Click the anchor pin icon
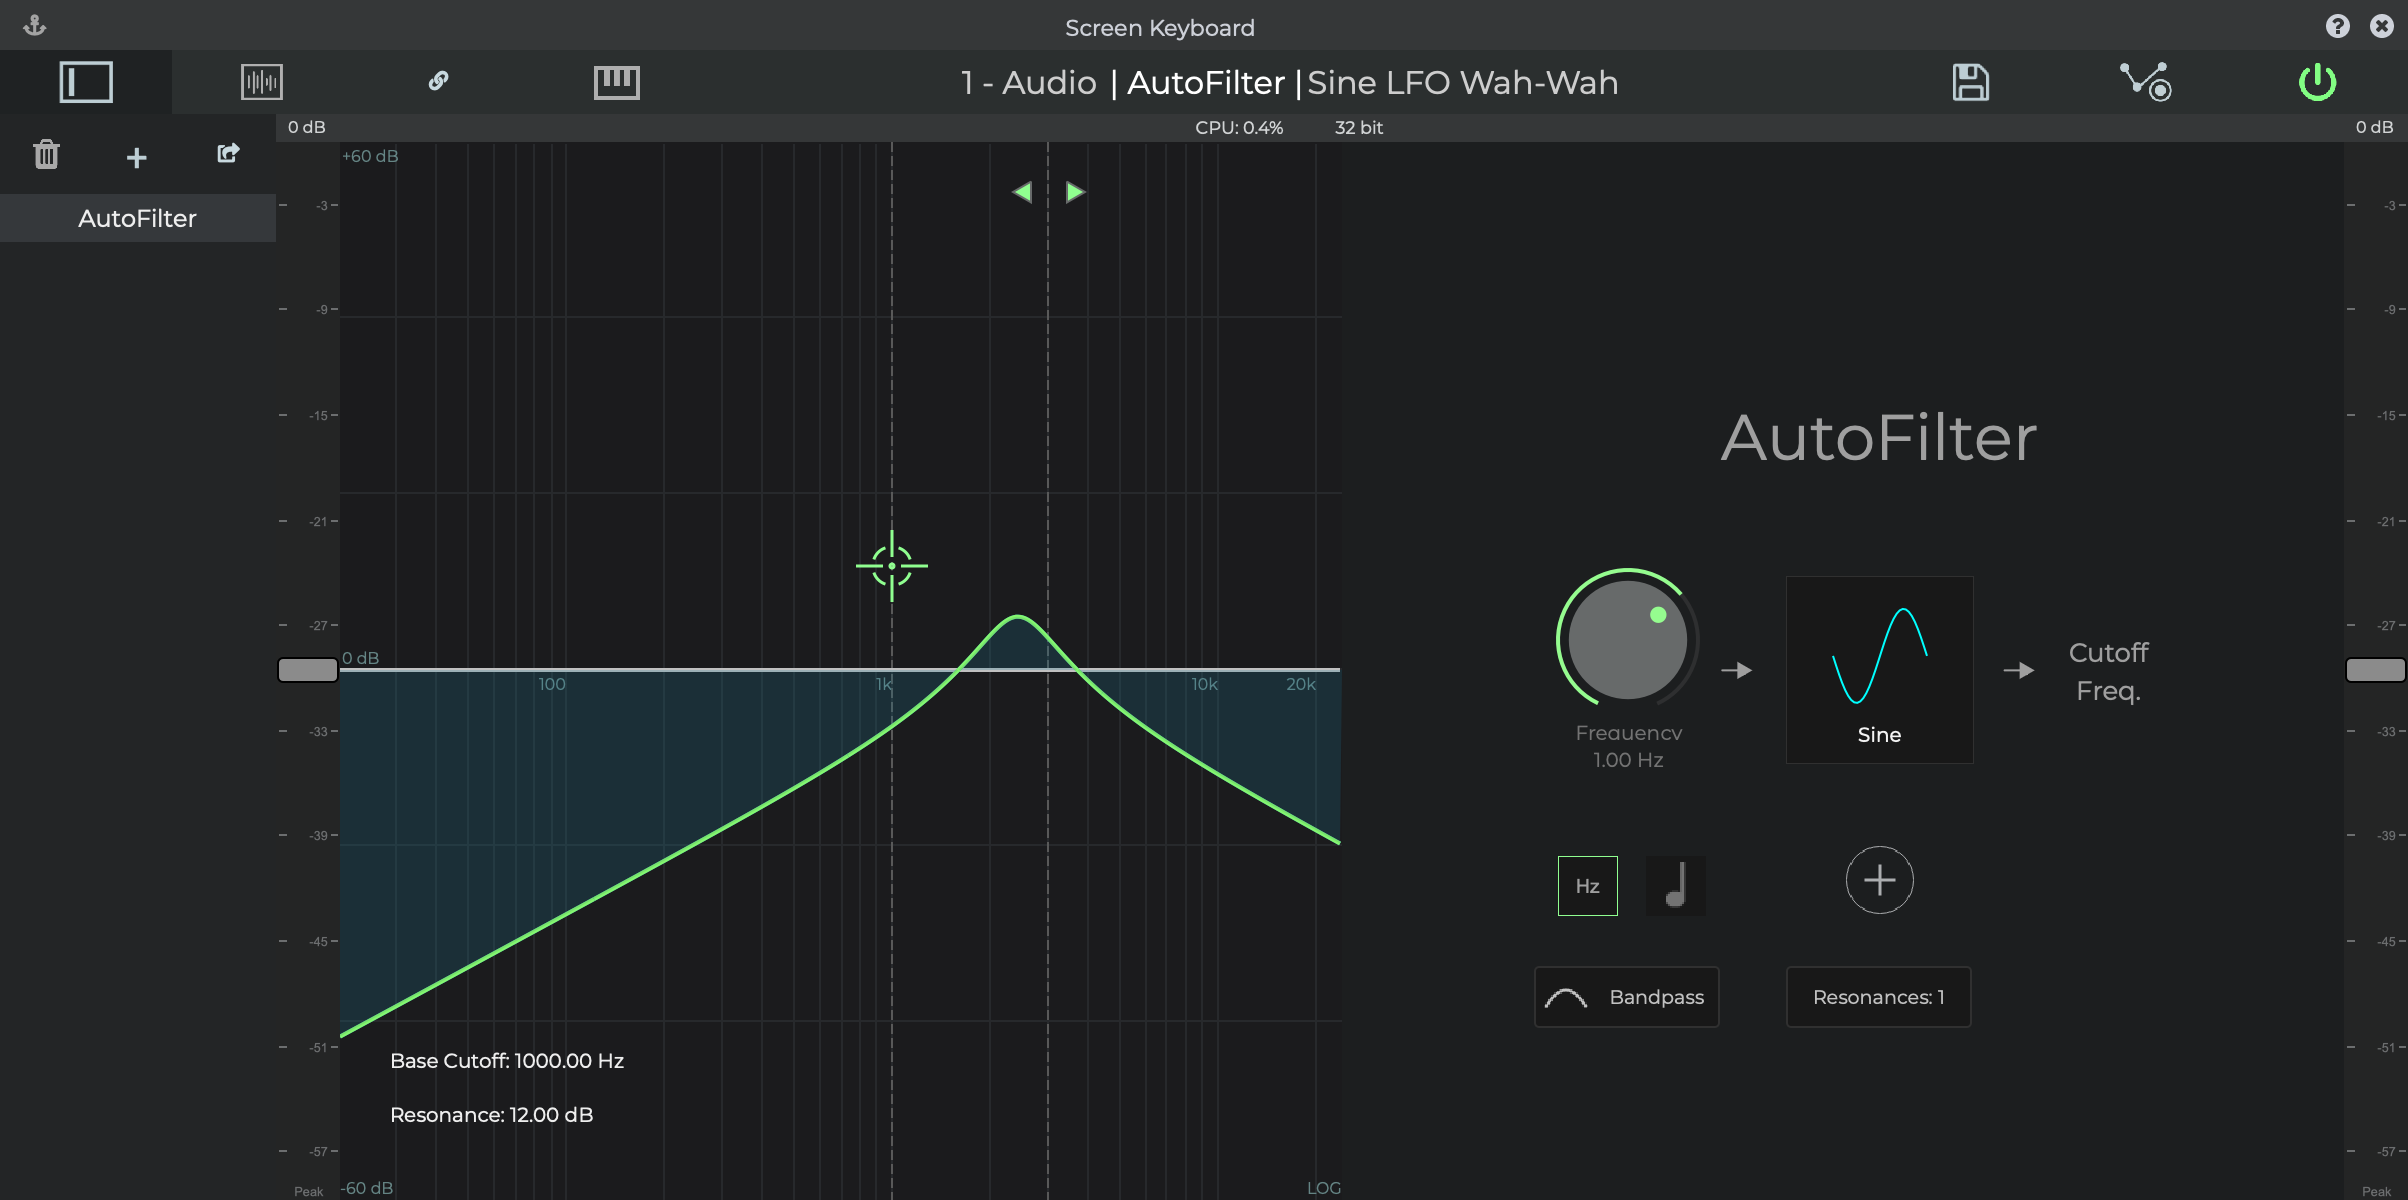 tap(35, 26)
